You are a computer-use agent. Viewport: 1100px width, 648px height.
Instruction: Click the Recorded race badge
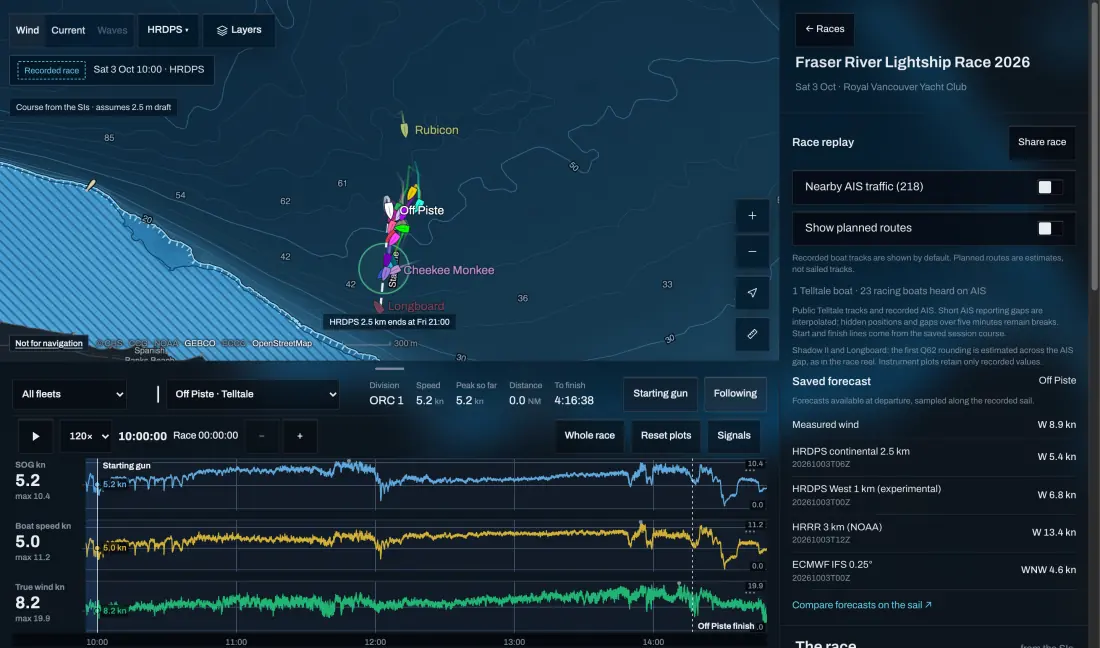51,70
